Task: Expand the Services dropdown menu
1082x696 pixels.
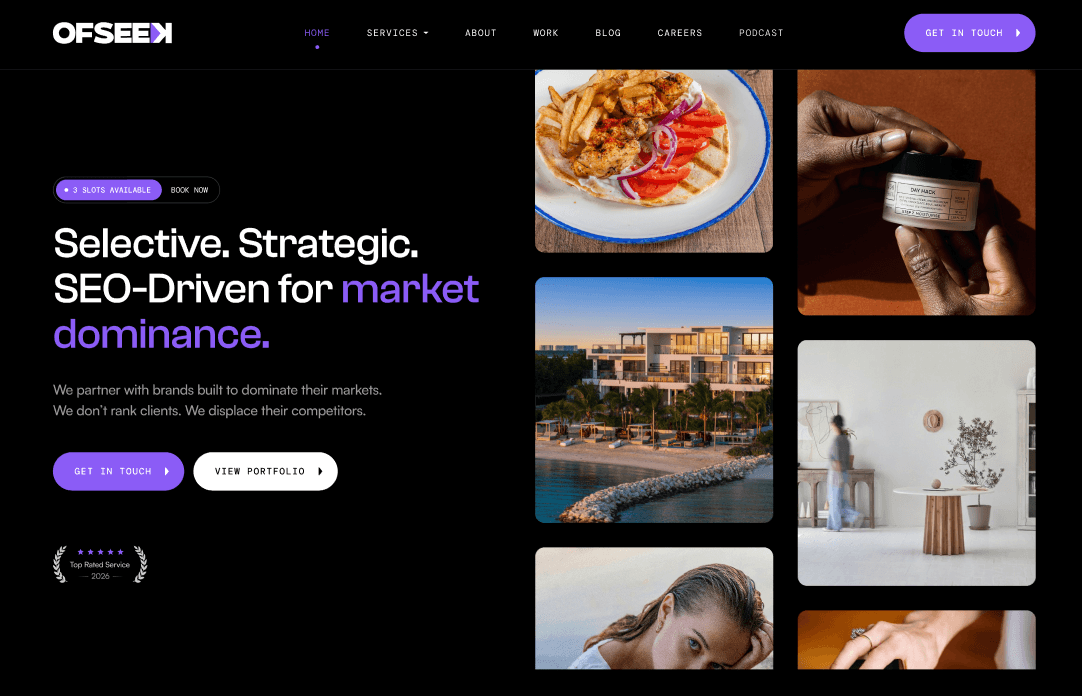Action: [397, 32]
